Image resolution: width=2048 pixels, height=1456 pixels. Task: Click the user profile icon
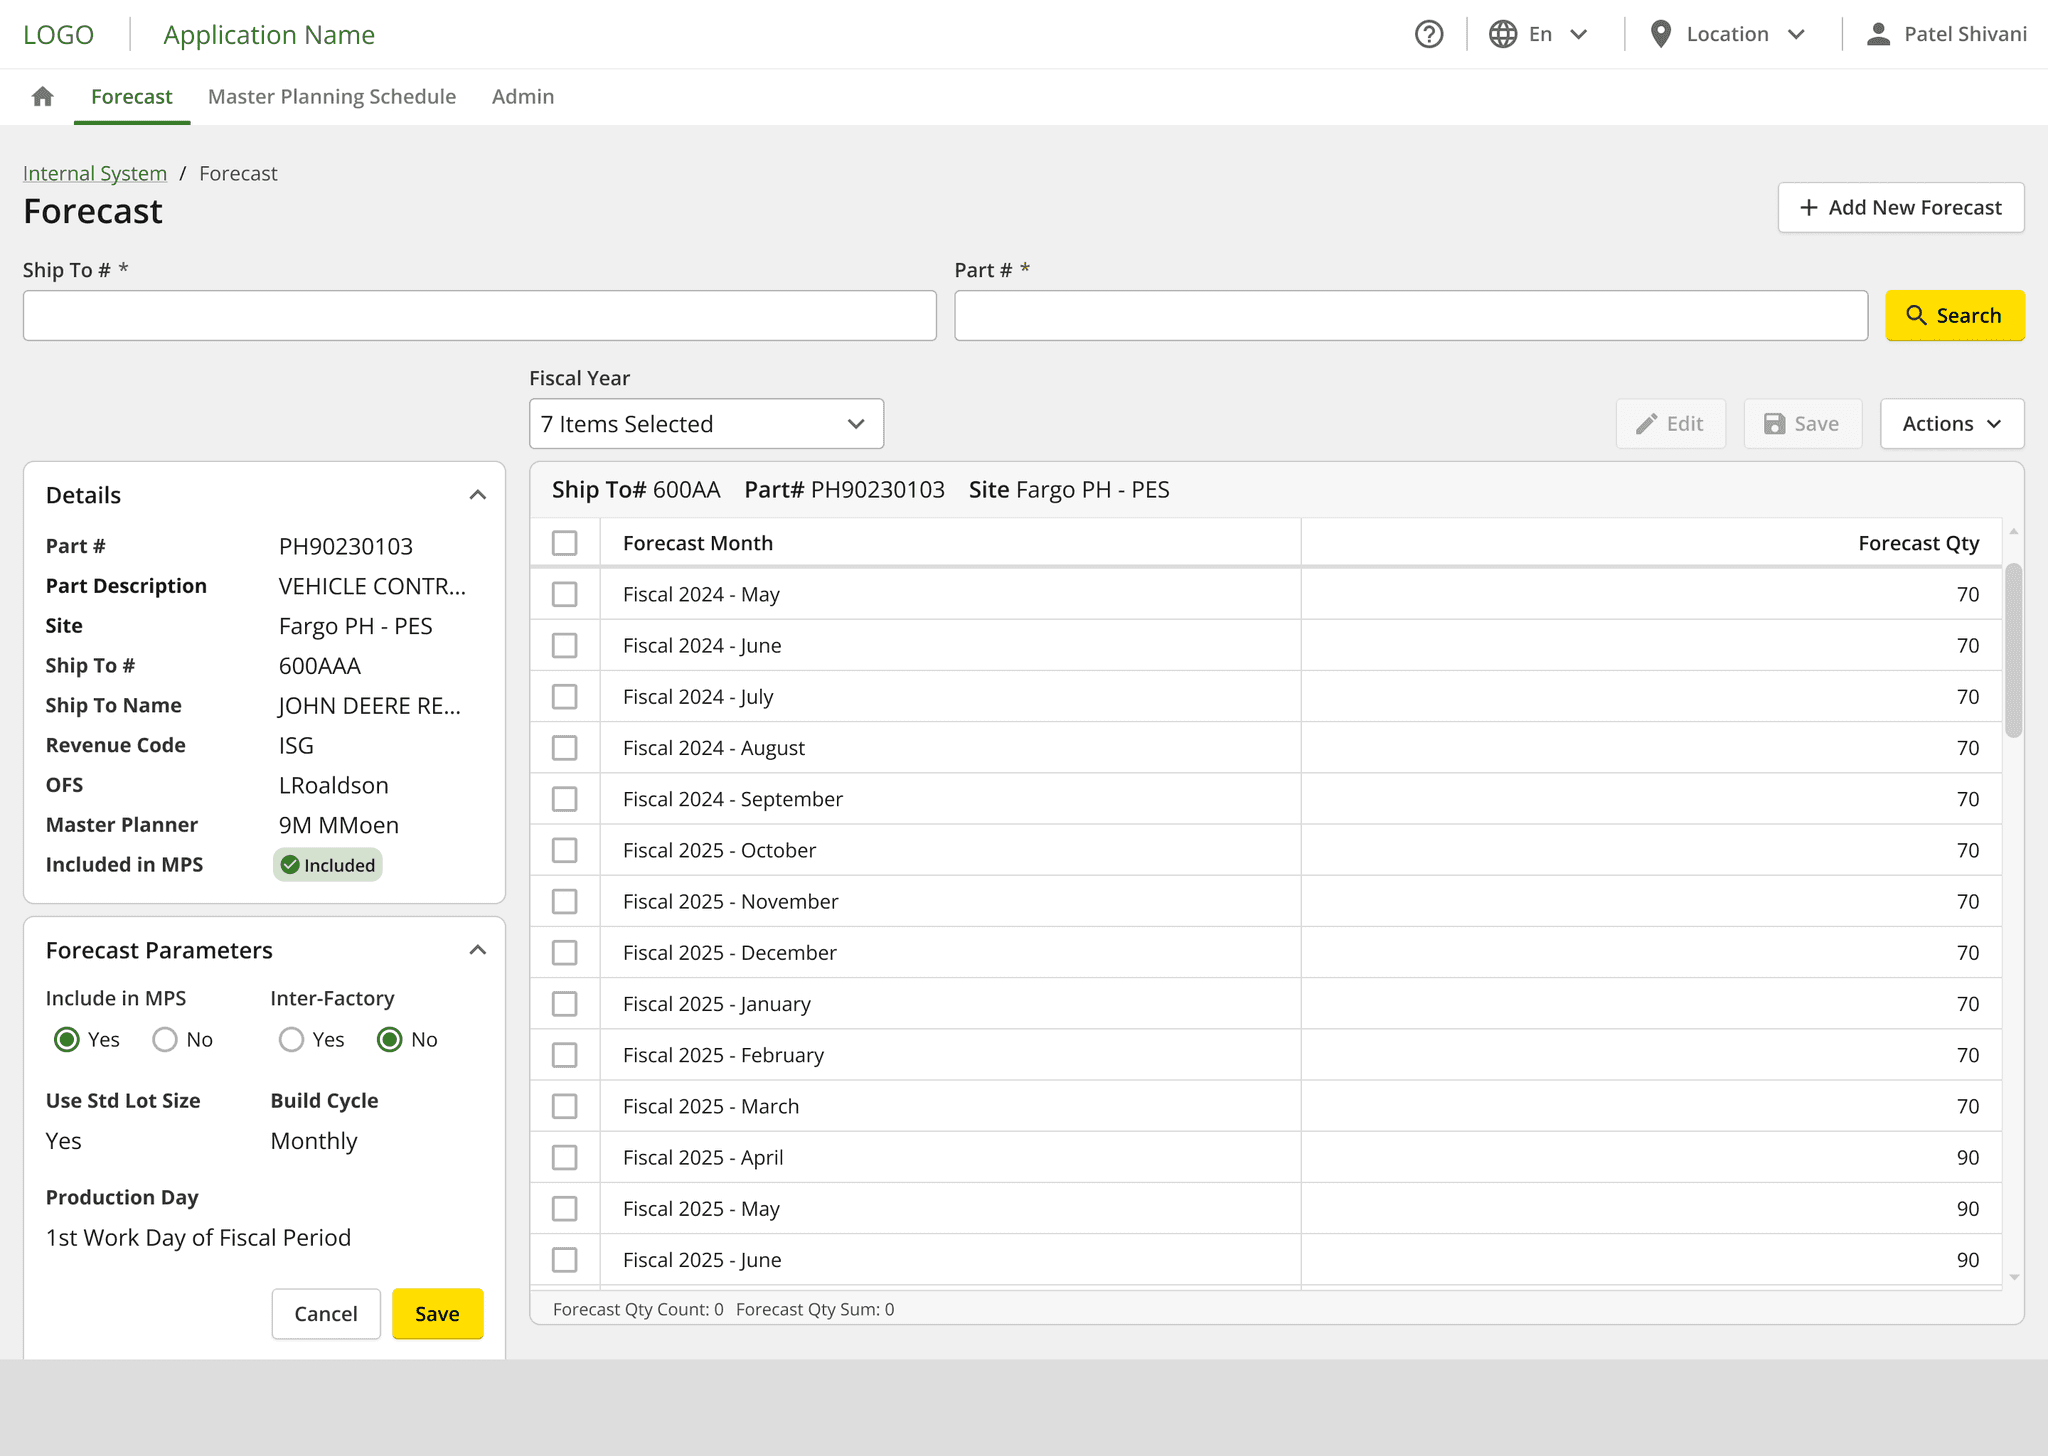[1878, 34]
